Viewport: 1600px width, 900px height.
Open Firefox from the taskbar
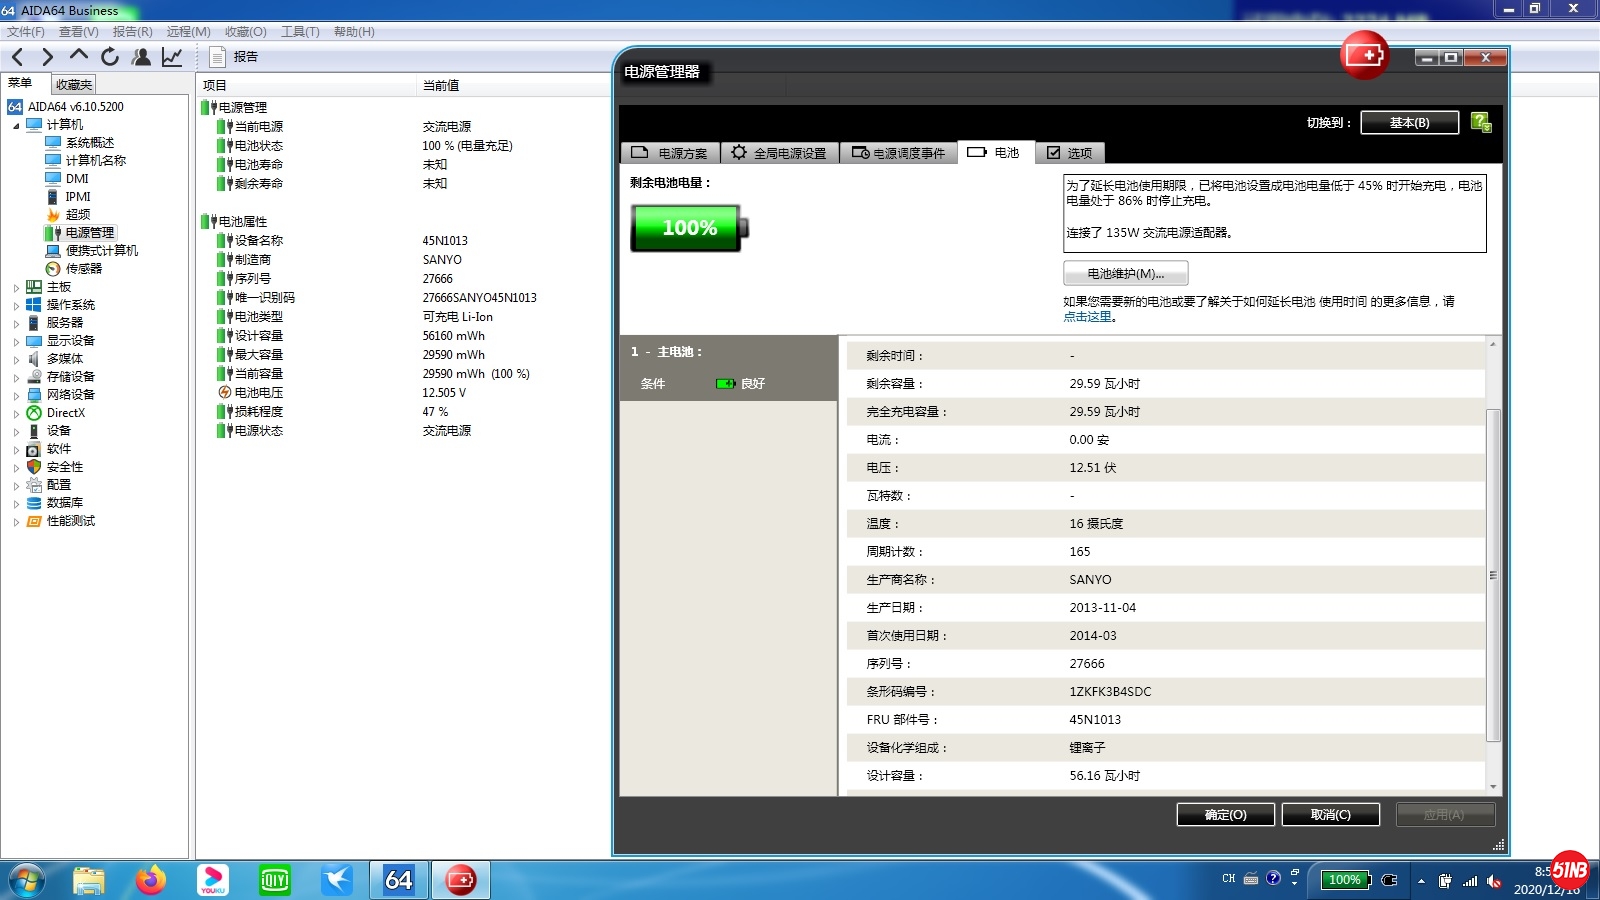tap(150, 880)
